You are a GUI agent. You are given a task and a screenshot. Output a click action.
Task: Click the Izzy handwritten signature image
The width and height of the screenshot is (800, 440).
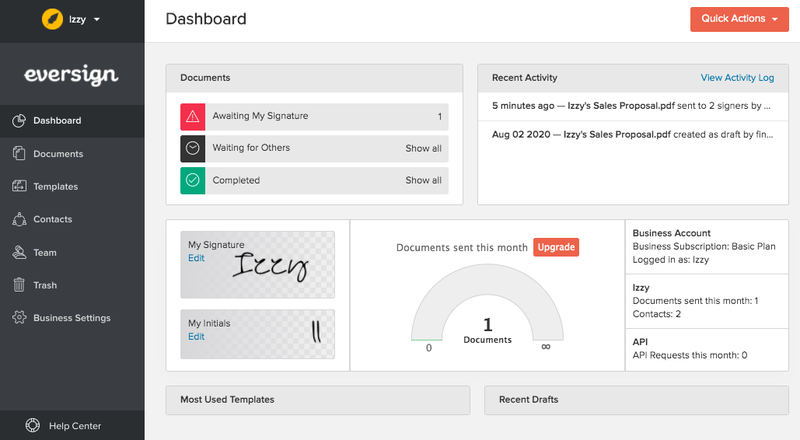pos(270,266)
